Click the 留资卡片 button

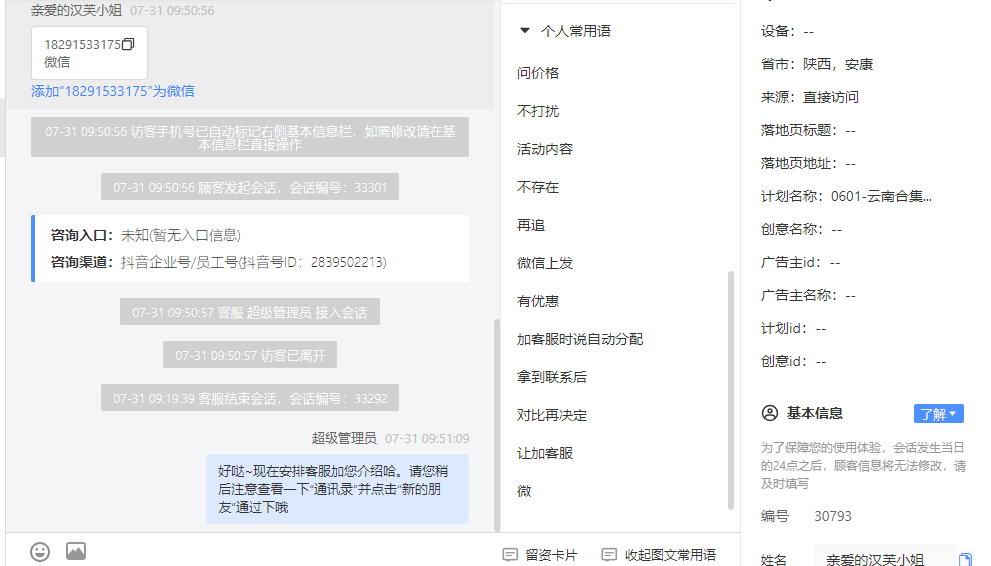point(540,555)
